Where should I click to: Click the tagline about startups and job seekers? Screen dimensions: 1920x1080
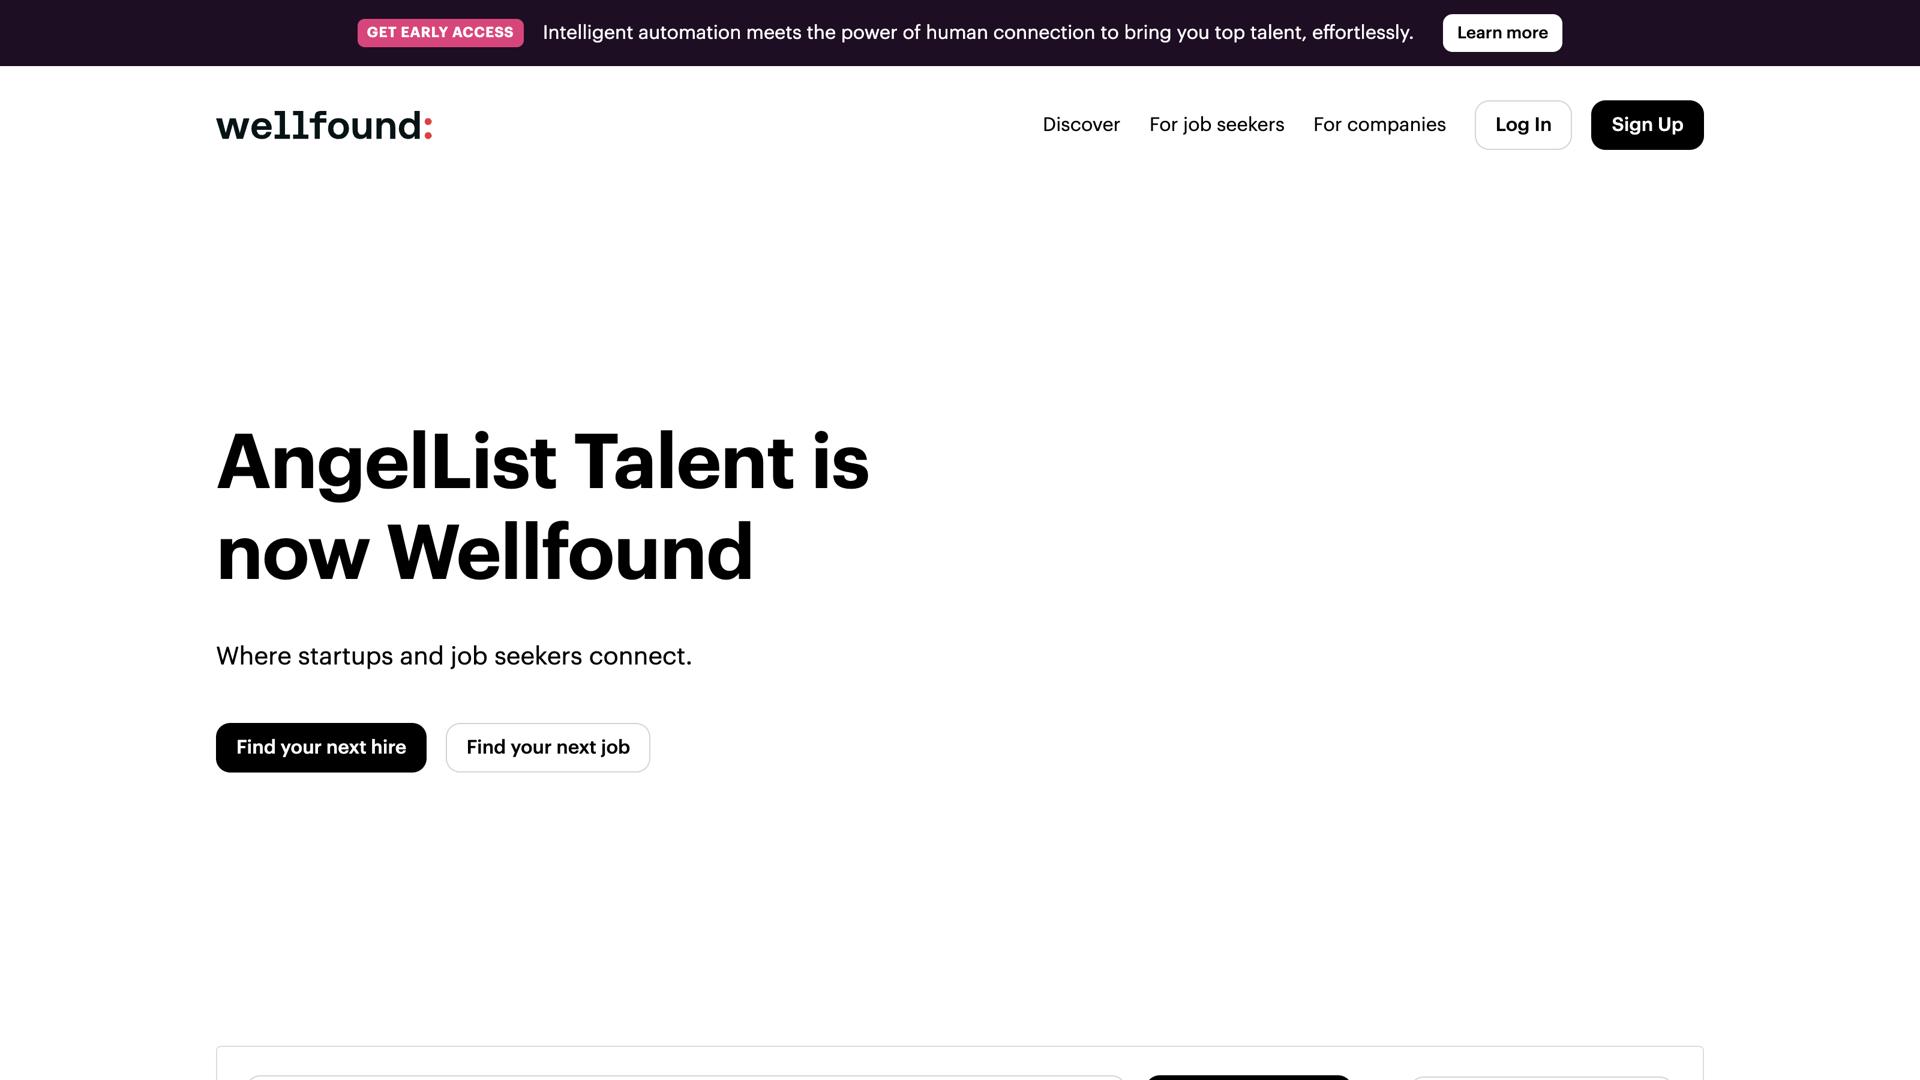pyautogui.click(x=453, y=656)
